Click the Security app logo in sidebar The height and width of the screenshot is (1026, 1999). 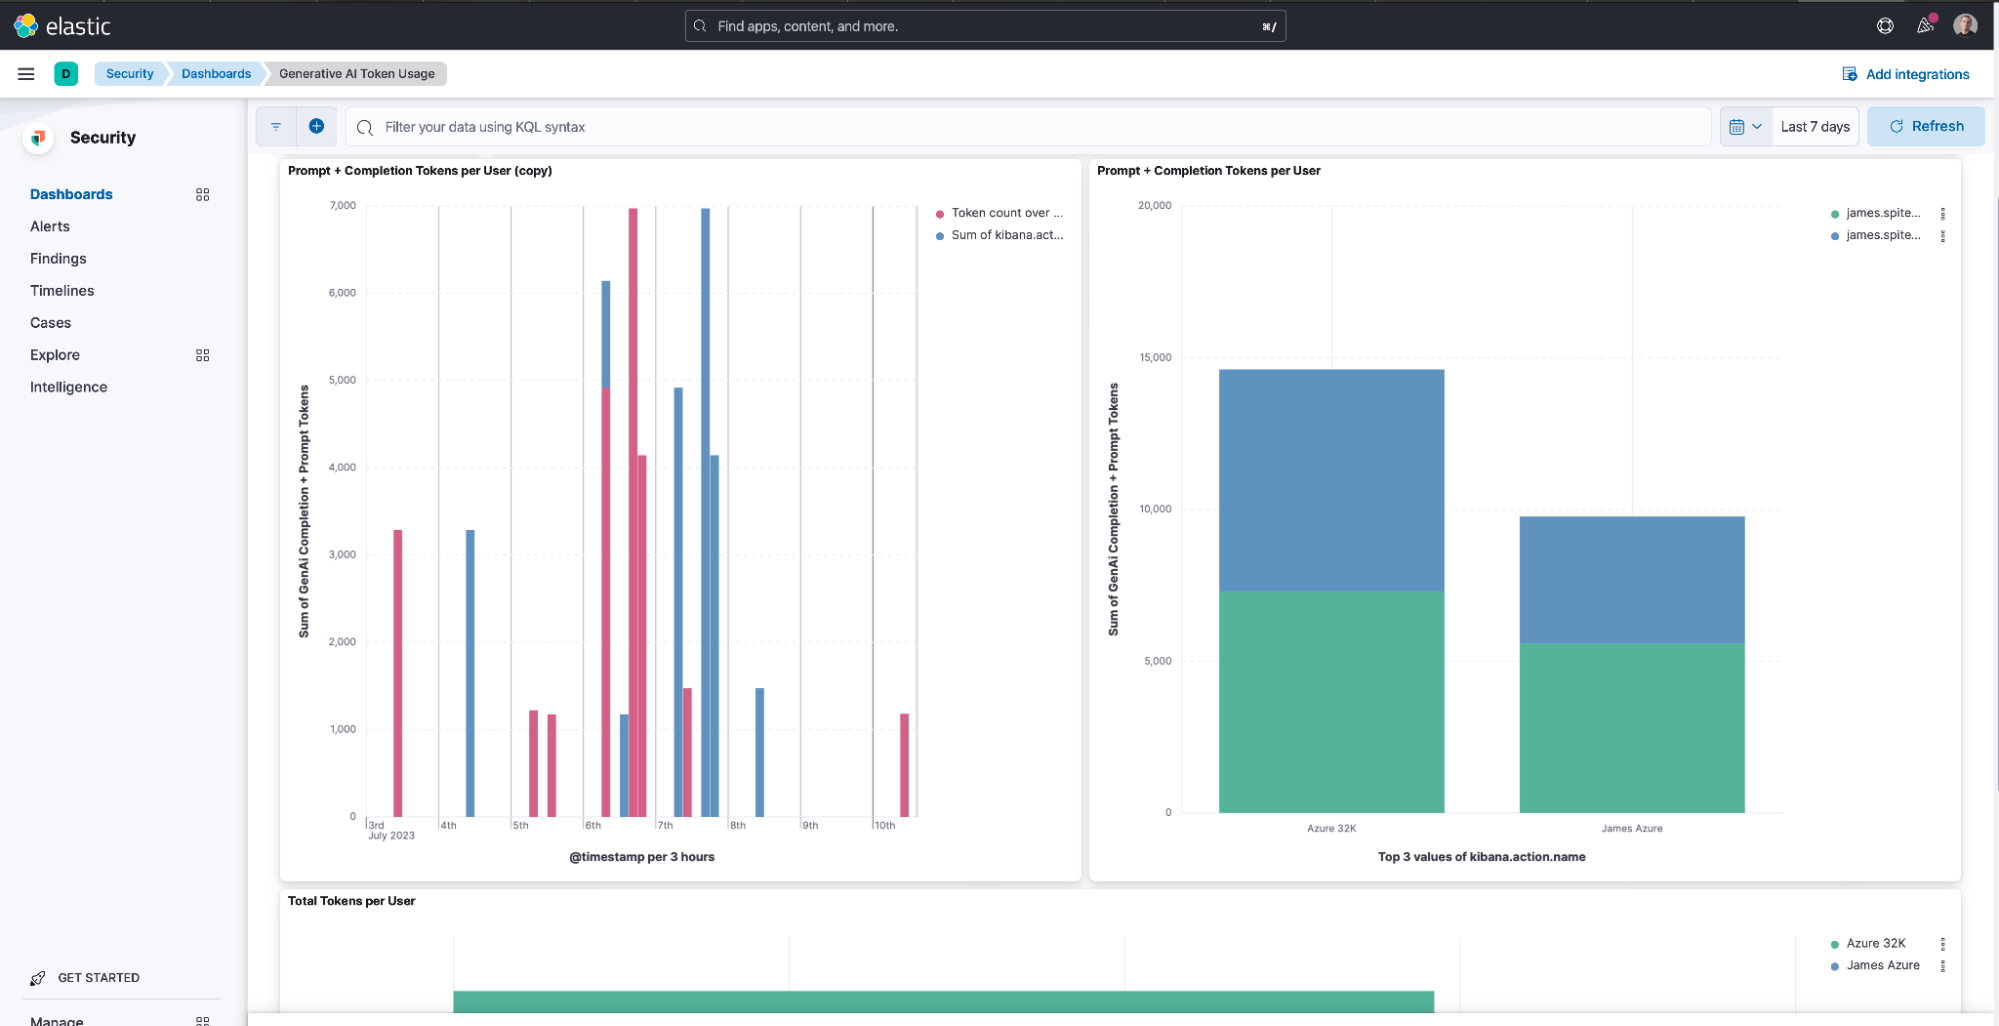pos(38,138)
